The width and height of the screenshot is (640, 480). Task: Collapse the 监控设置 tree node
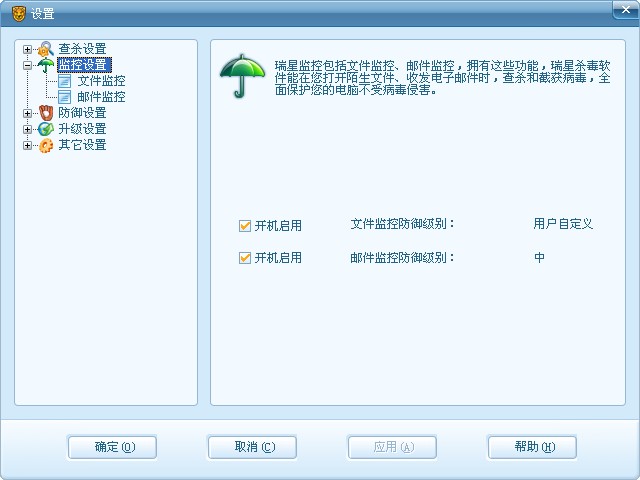[x=27, y=65]
